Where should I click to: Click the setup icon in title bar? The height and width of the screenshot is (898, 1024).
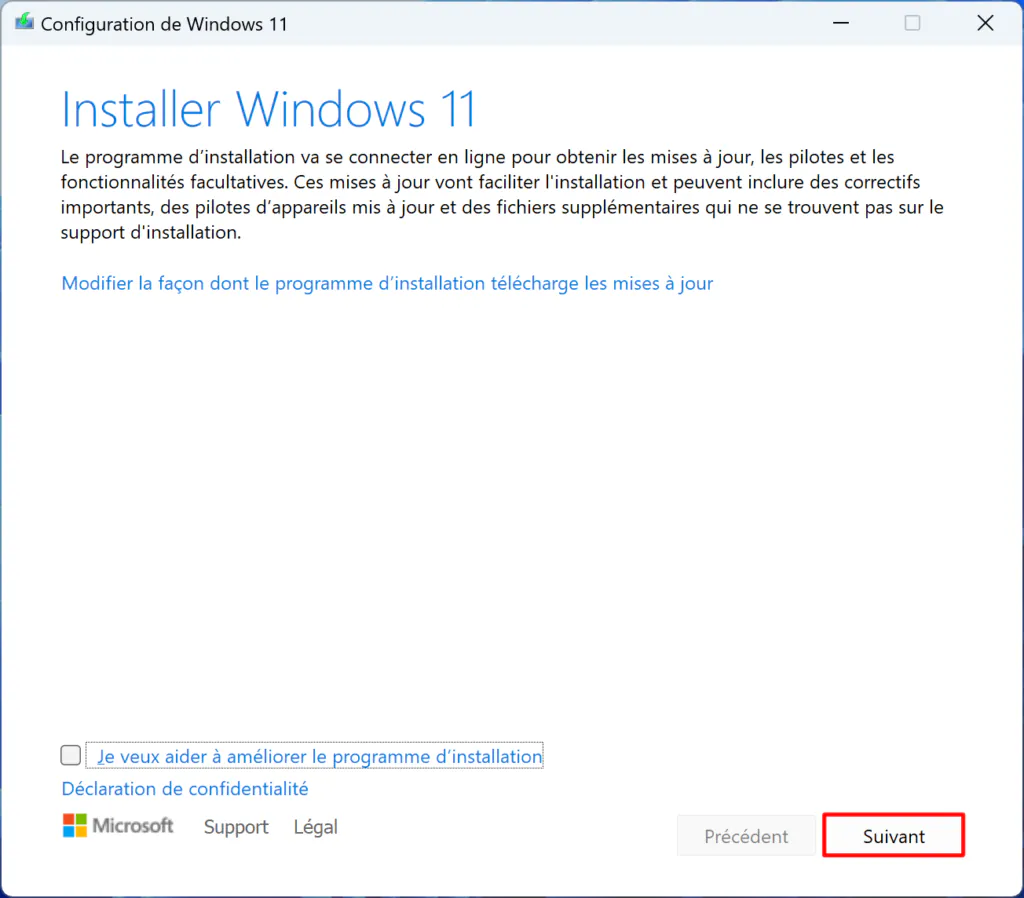(24, 22)
